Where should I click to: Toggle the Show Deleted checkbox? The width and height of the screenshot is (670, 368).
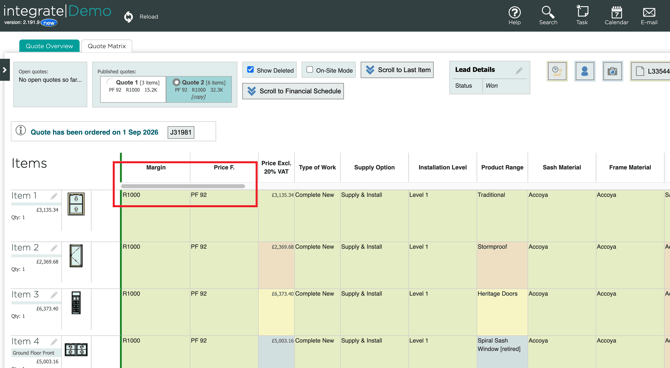pos(250,70)
